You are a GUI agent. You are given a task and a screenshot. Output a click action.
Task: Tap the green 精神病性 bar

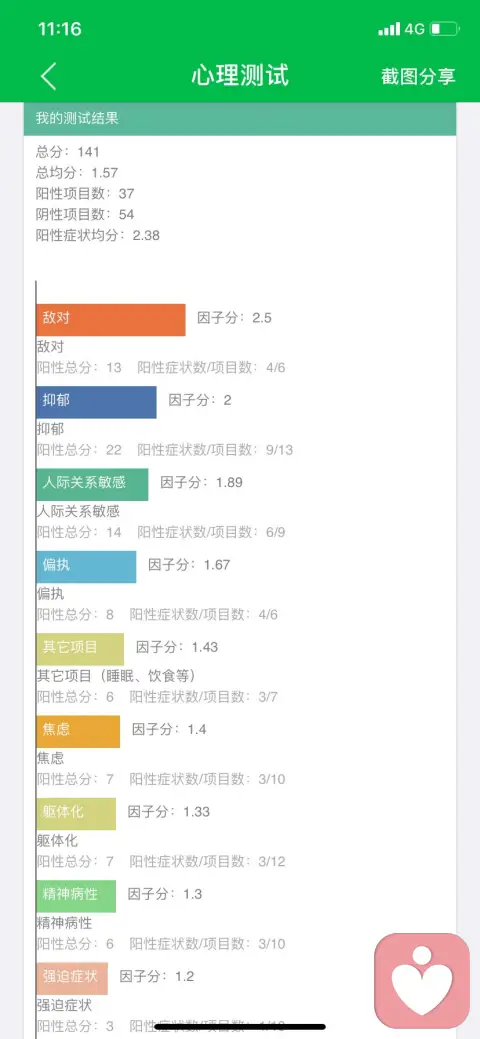[x=76, y=896]
